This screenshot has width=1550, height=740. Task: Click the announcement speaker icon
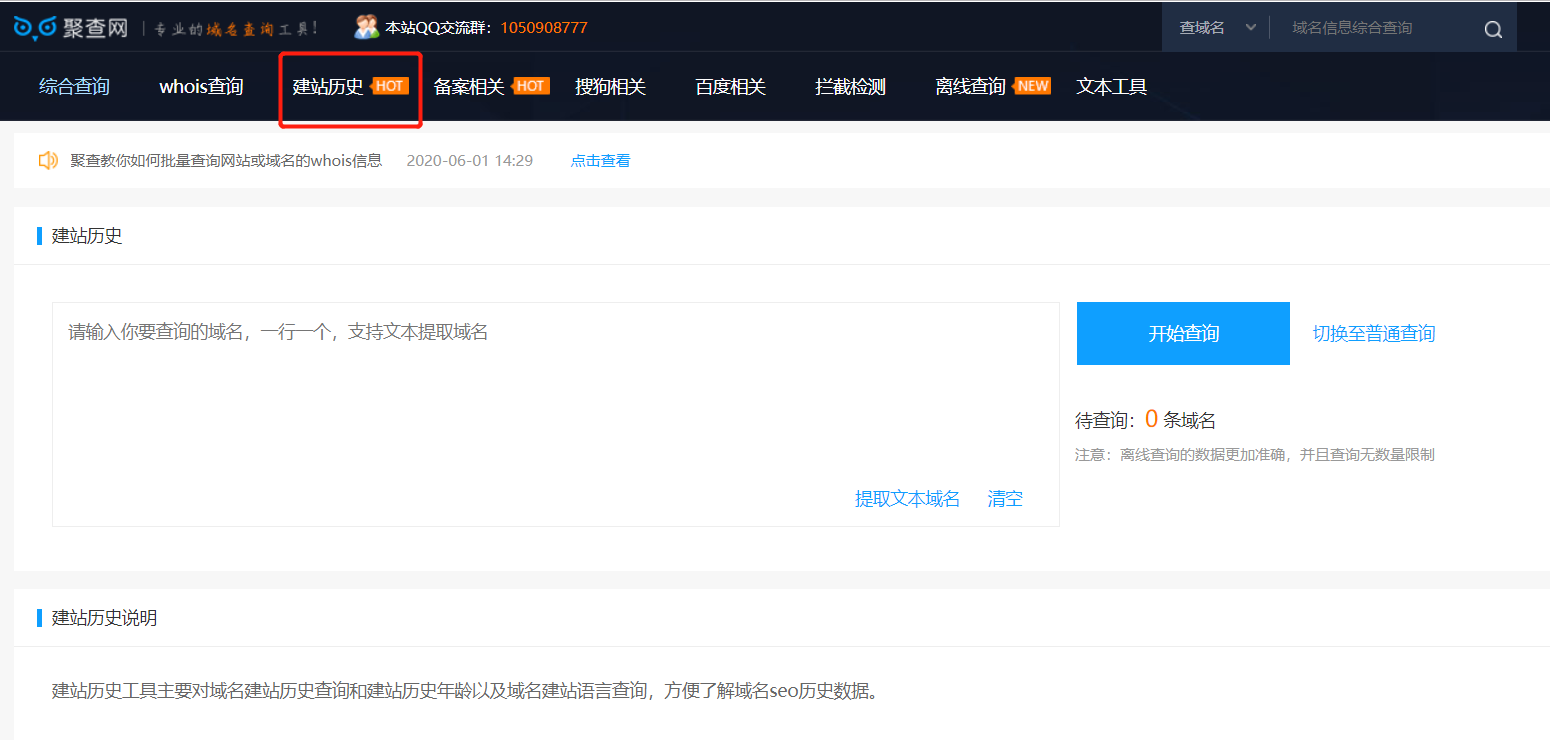tap(47, 160)
